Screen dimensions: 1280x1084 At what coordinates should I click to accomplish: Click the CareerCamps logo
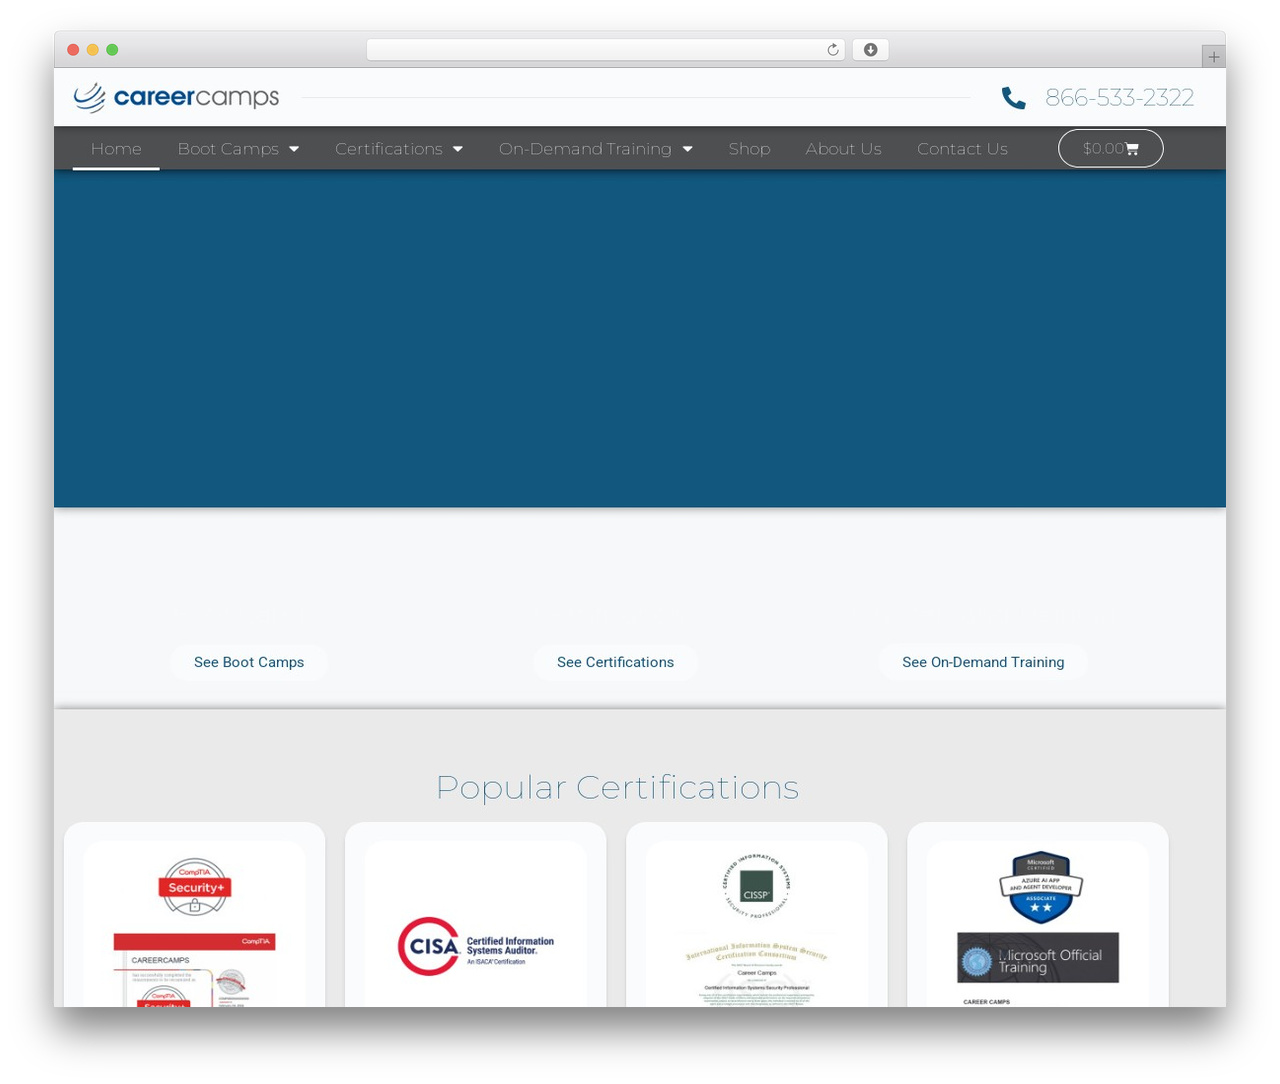176,97
